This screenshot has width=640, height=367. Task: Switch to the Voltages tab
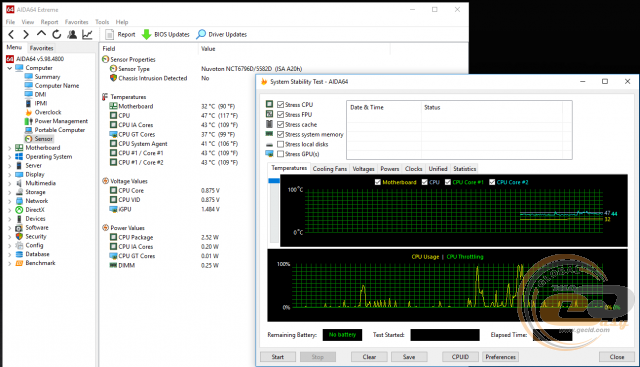tap(363, 169)
